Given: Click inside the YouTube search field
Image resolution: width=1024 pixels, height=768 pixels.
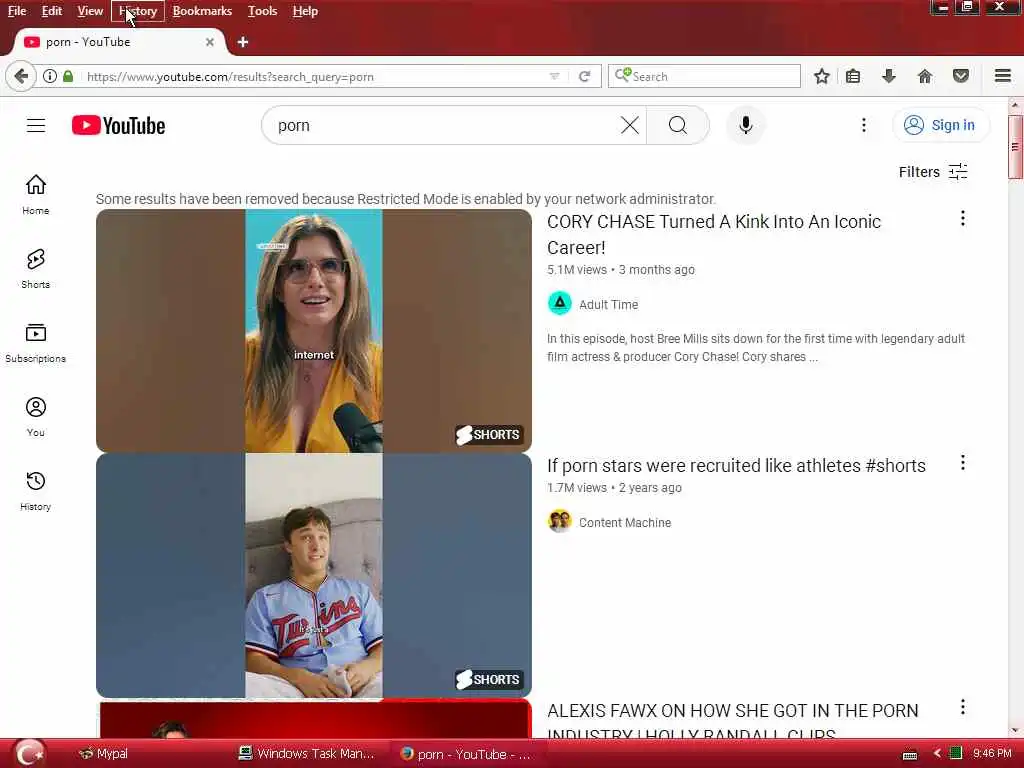Looking at the screenshot, I should [x=444, y=125].
